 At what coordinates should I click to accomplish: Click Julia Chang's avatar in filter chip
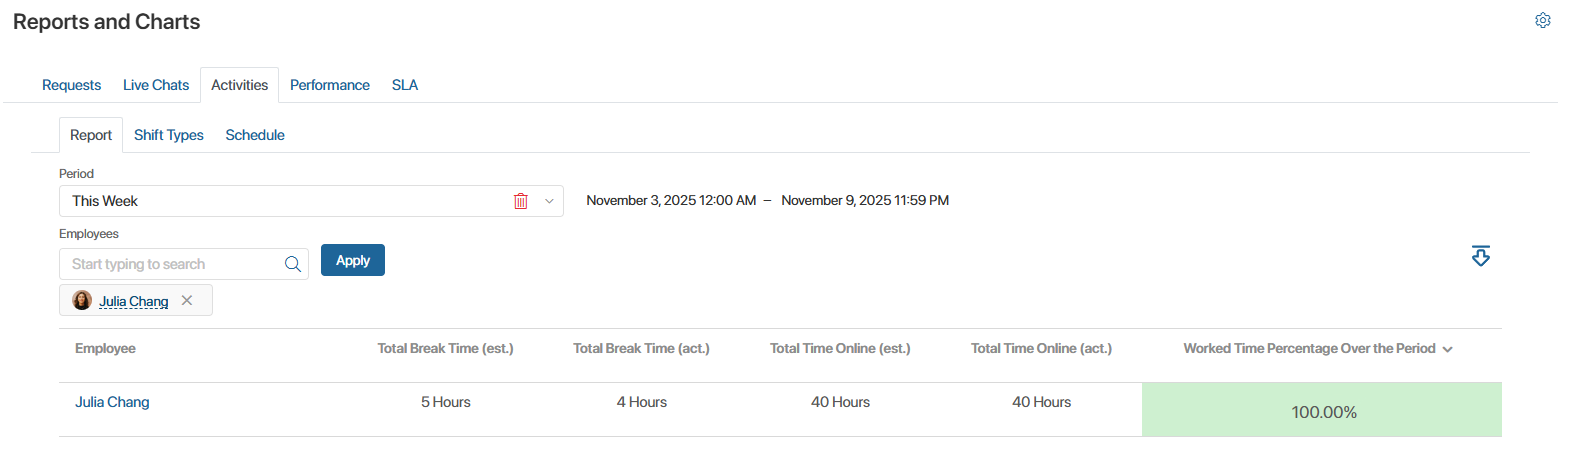pos(82,300)
